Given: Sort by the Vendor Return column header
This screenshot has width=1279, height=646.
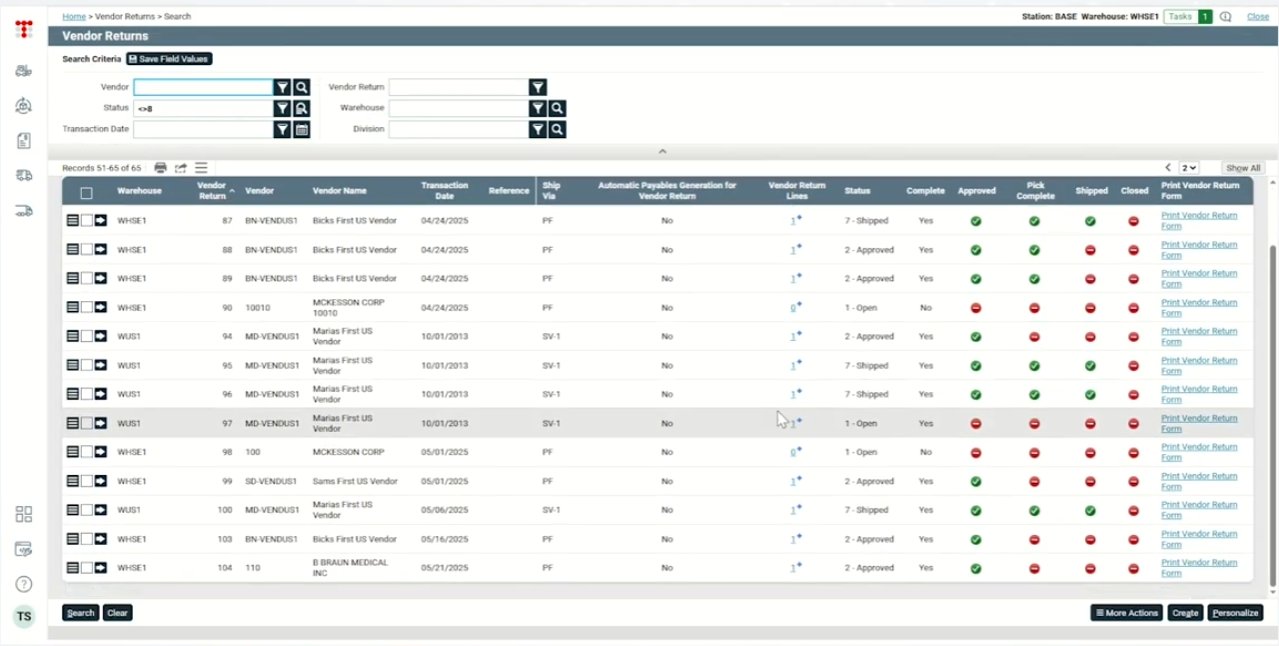Looking at the screenshot, I should pyautogui.click(x=212, y=190).
